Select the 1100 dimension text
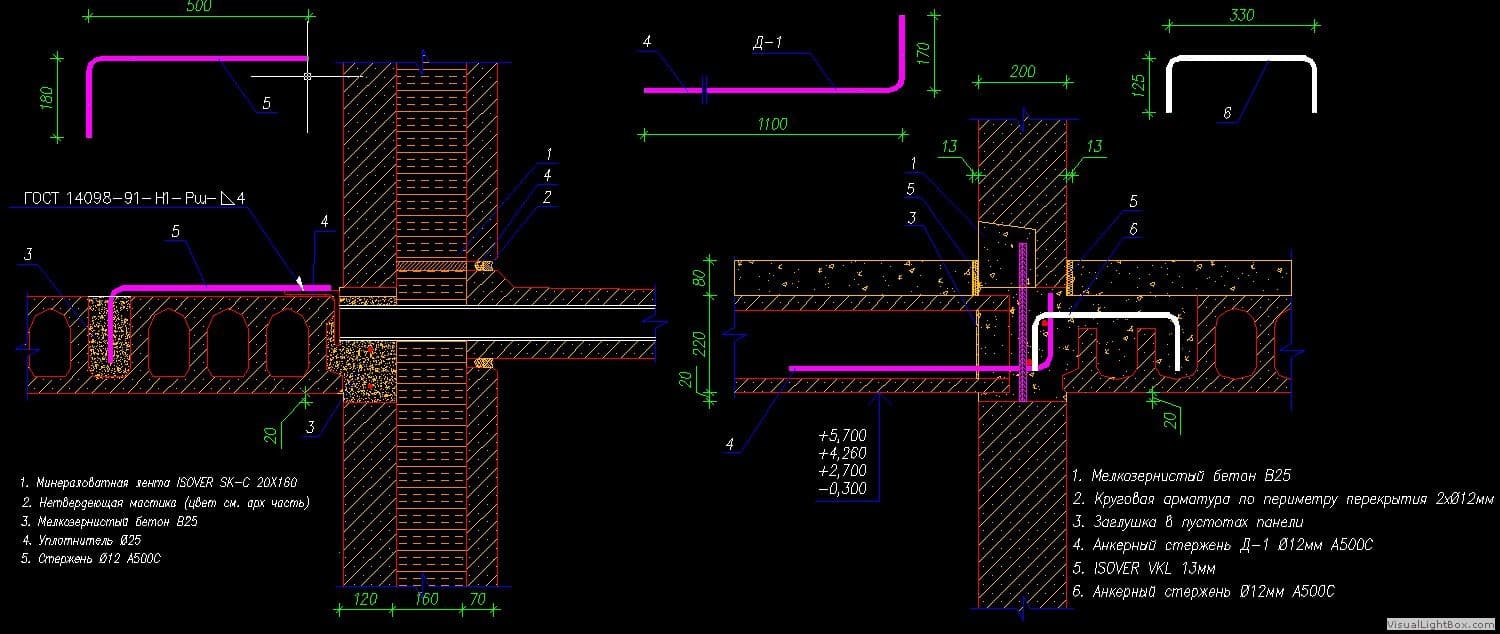Screen dimensions: 1500x634 (x=772, y=124)
